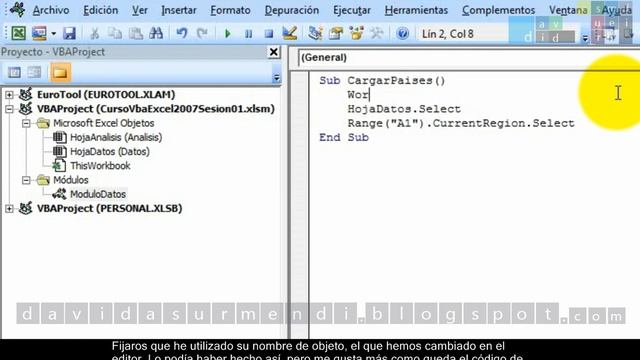Screen dimensions: 640x360
Task: Click the Cut scissors icon
Action: click(x=94, y=33)
